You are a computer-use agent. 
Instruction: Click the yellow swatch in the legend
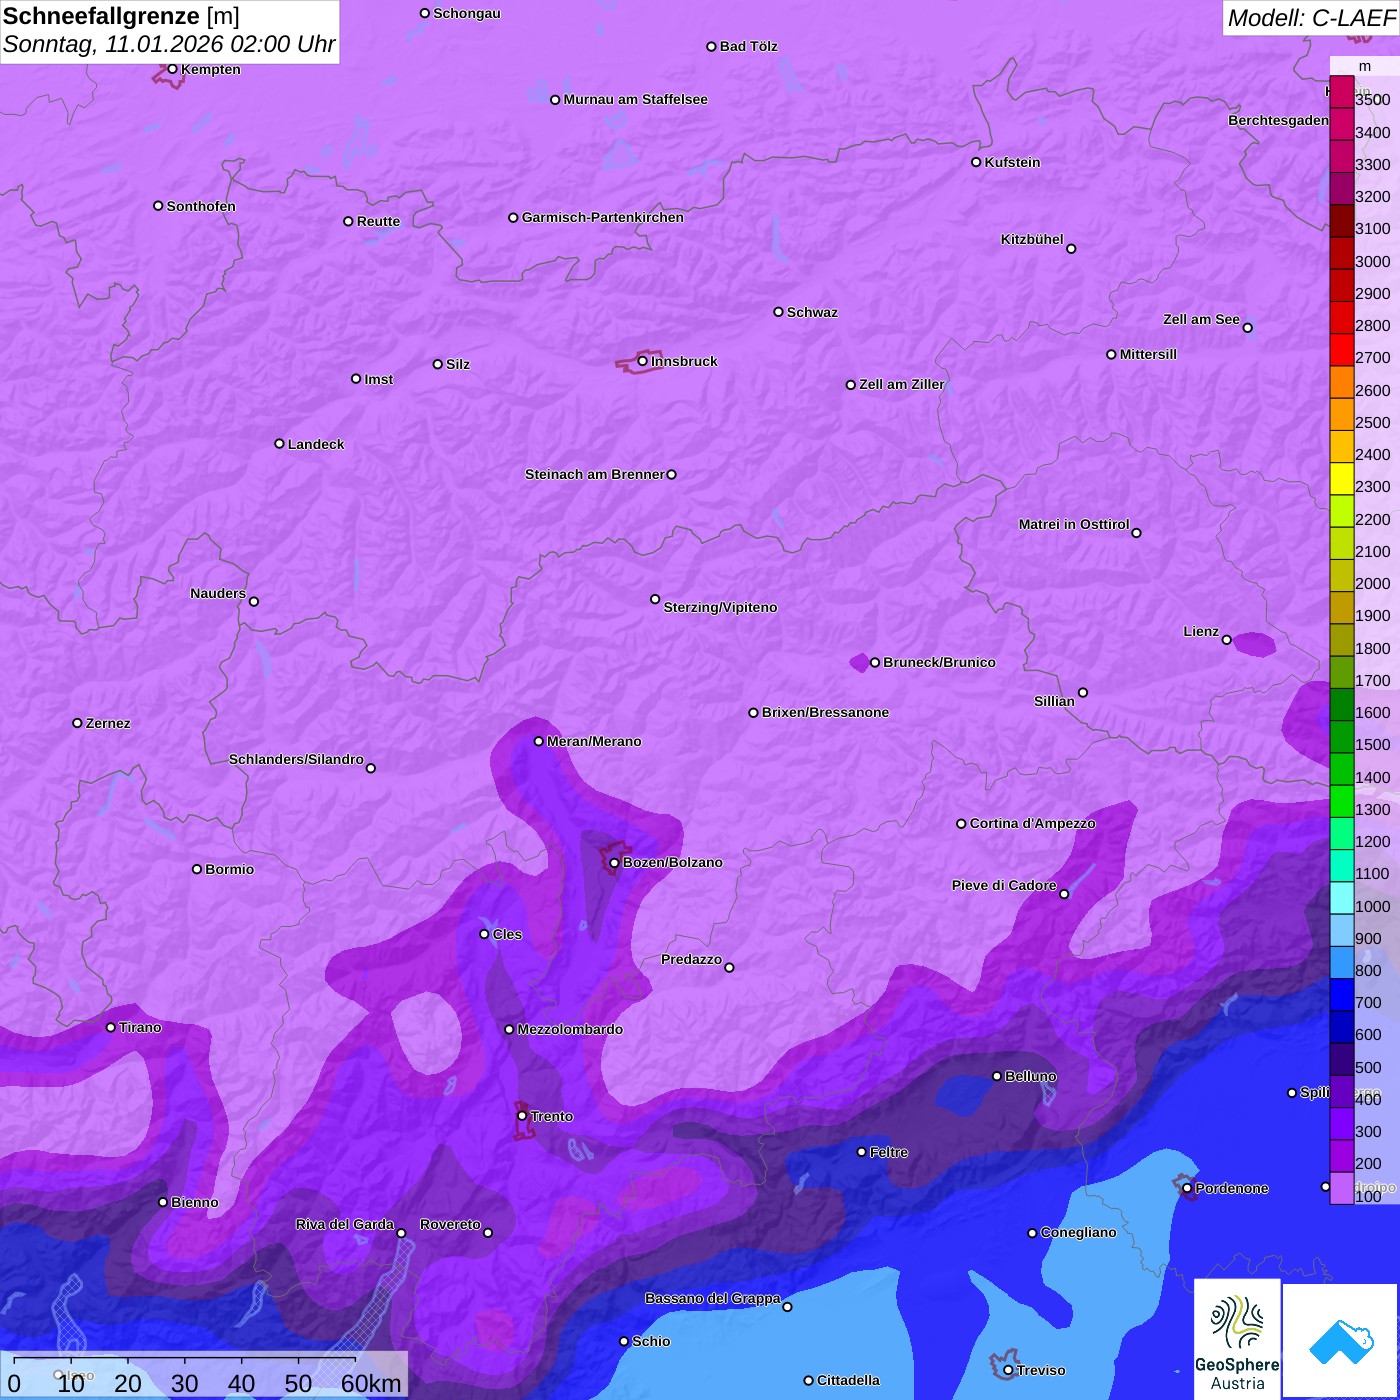click(1342, 478)
